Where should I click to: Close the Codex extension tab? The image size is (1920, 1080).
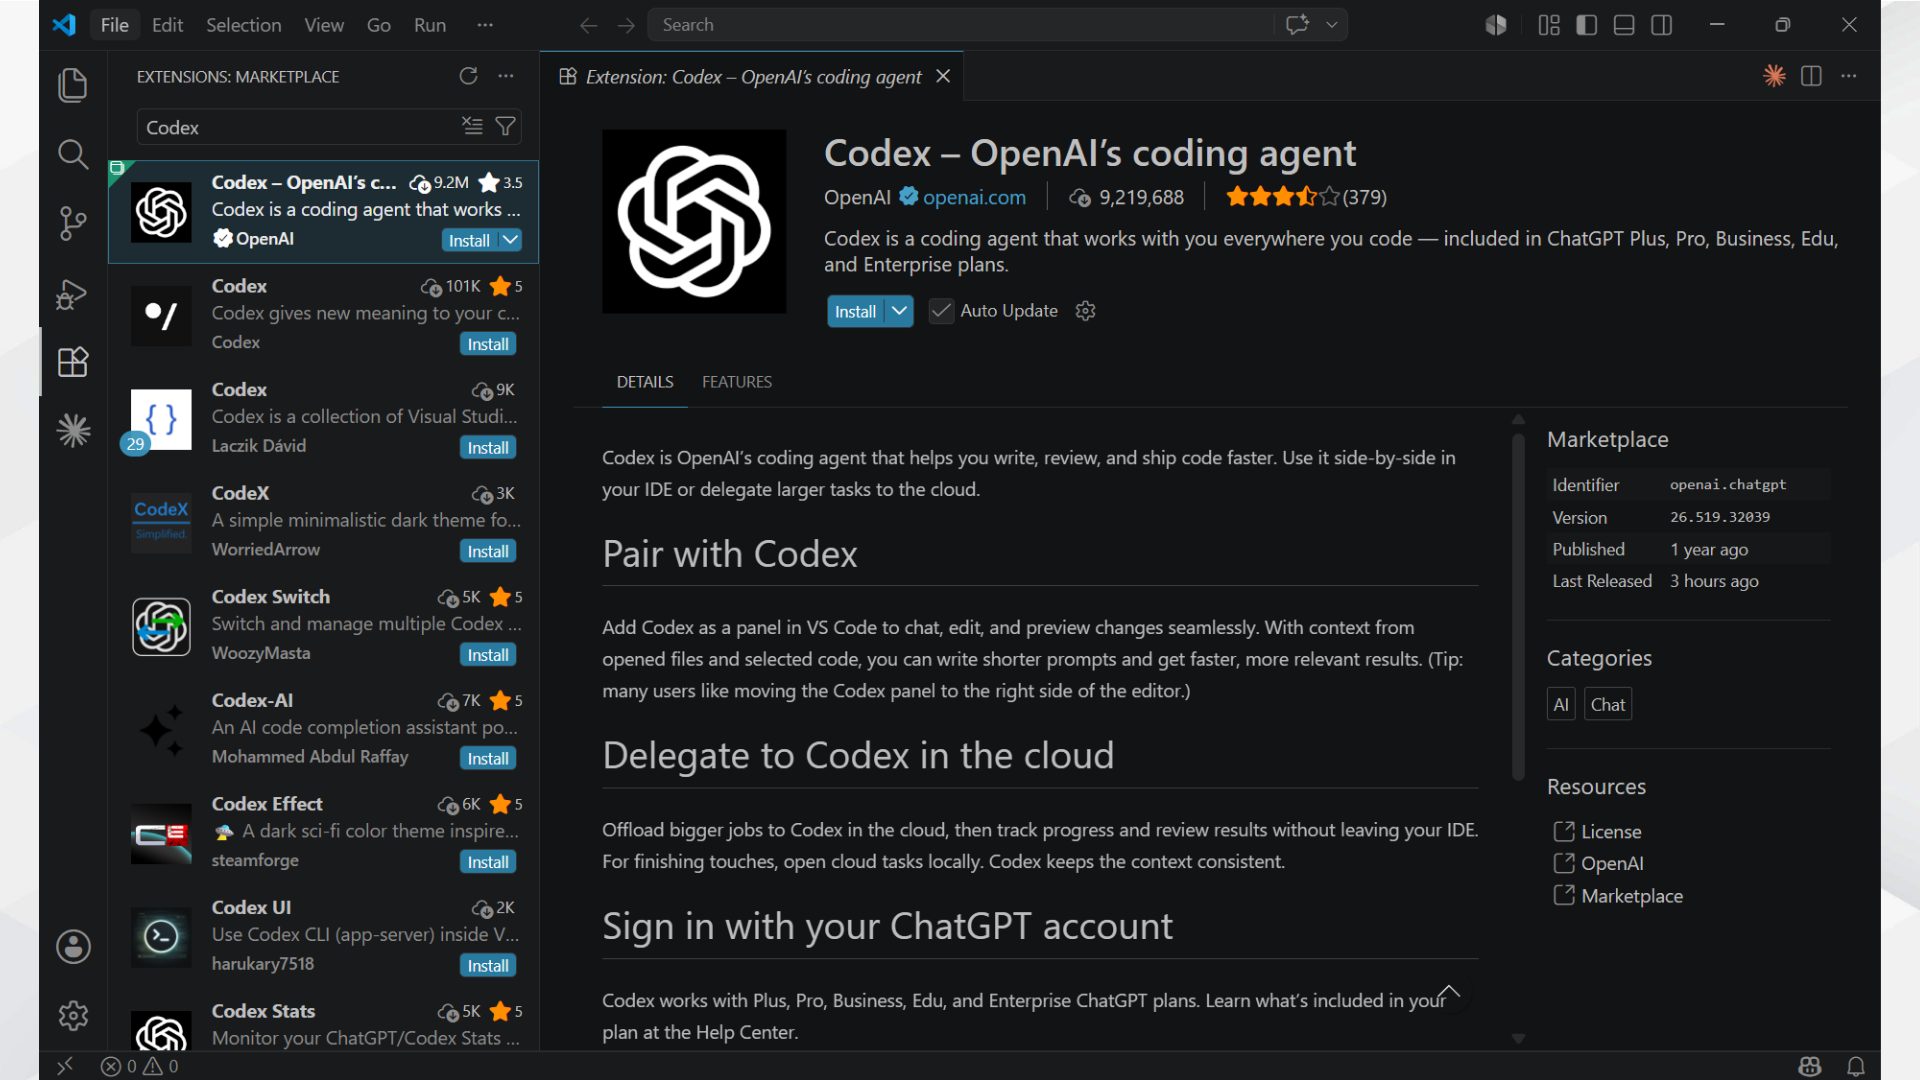tap(943, 76)
